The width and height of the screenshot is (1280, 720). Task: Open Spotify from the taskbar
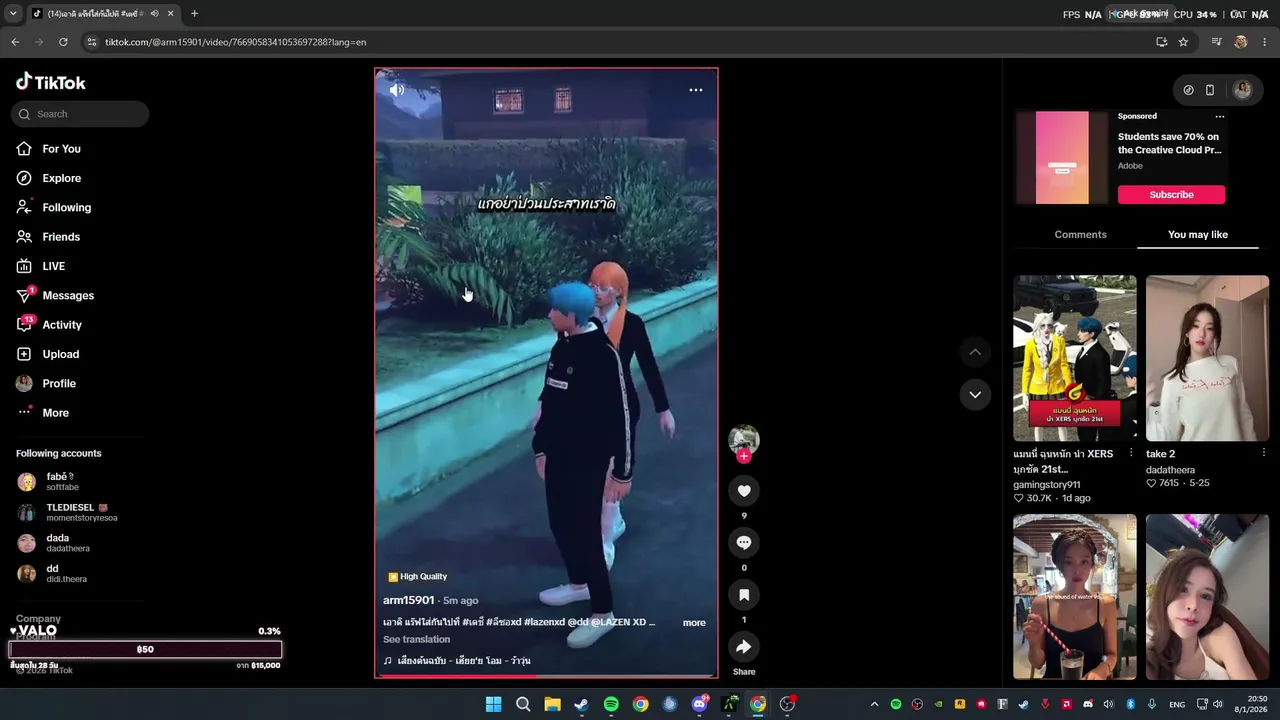(x=611, y=704)
